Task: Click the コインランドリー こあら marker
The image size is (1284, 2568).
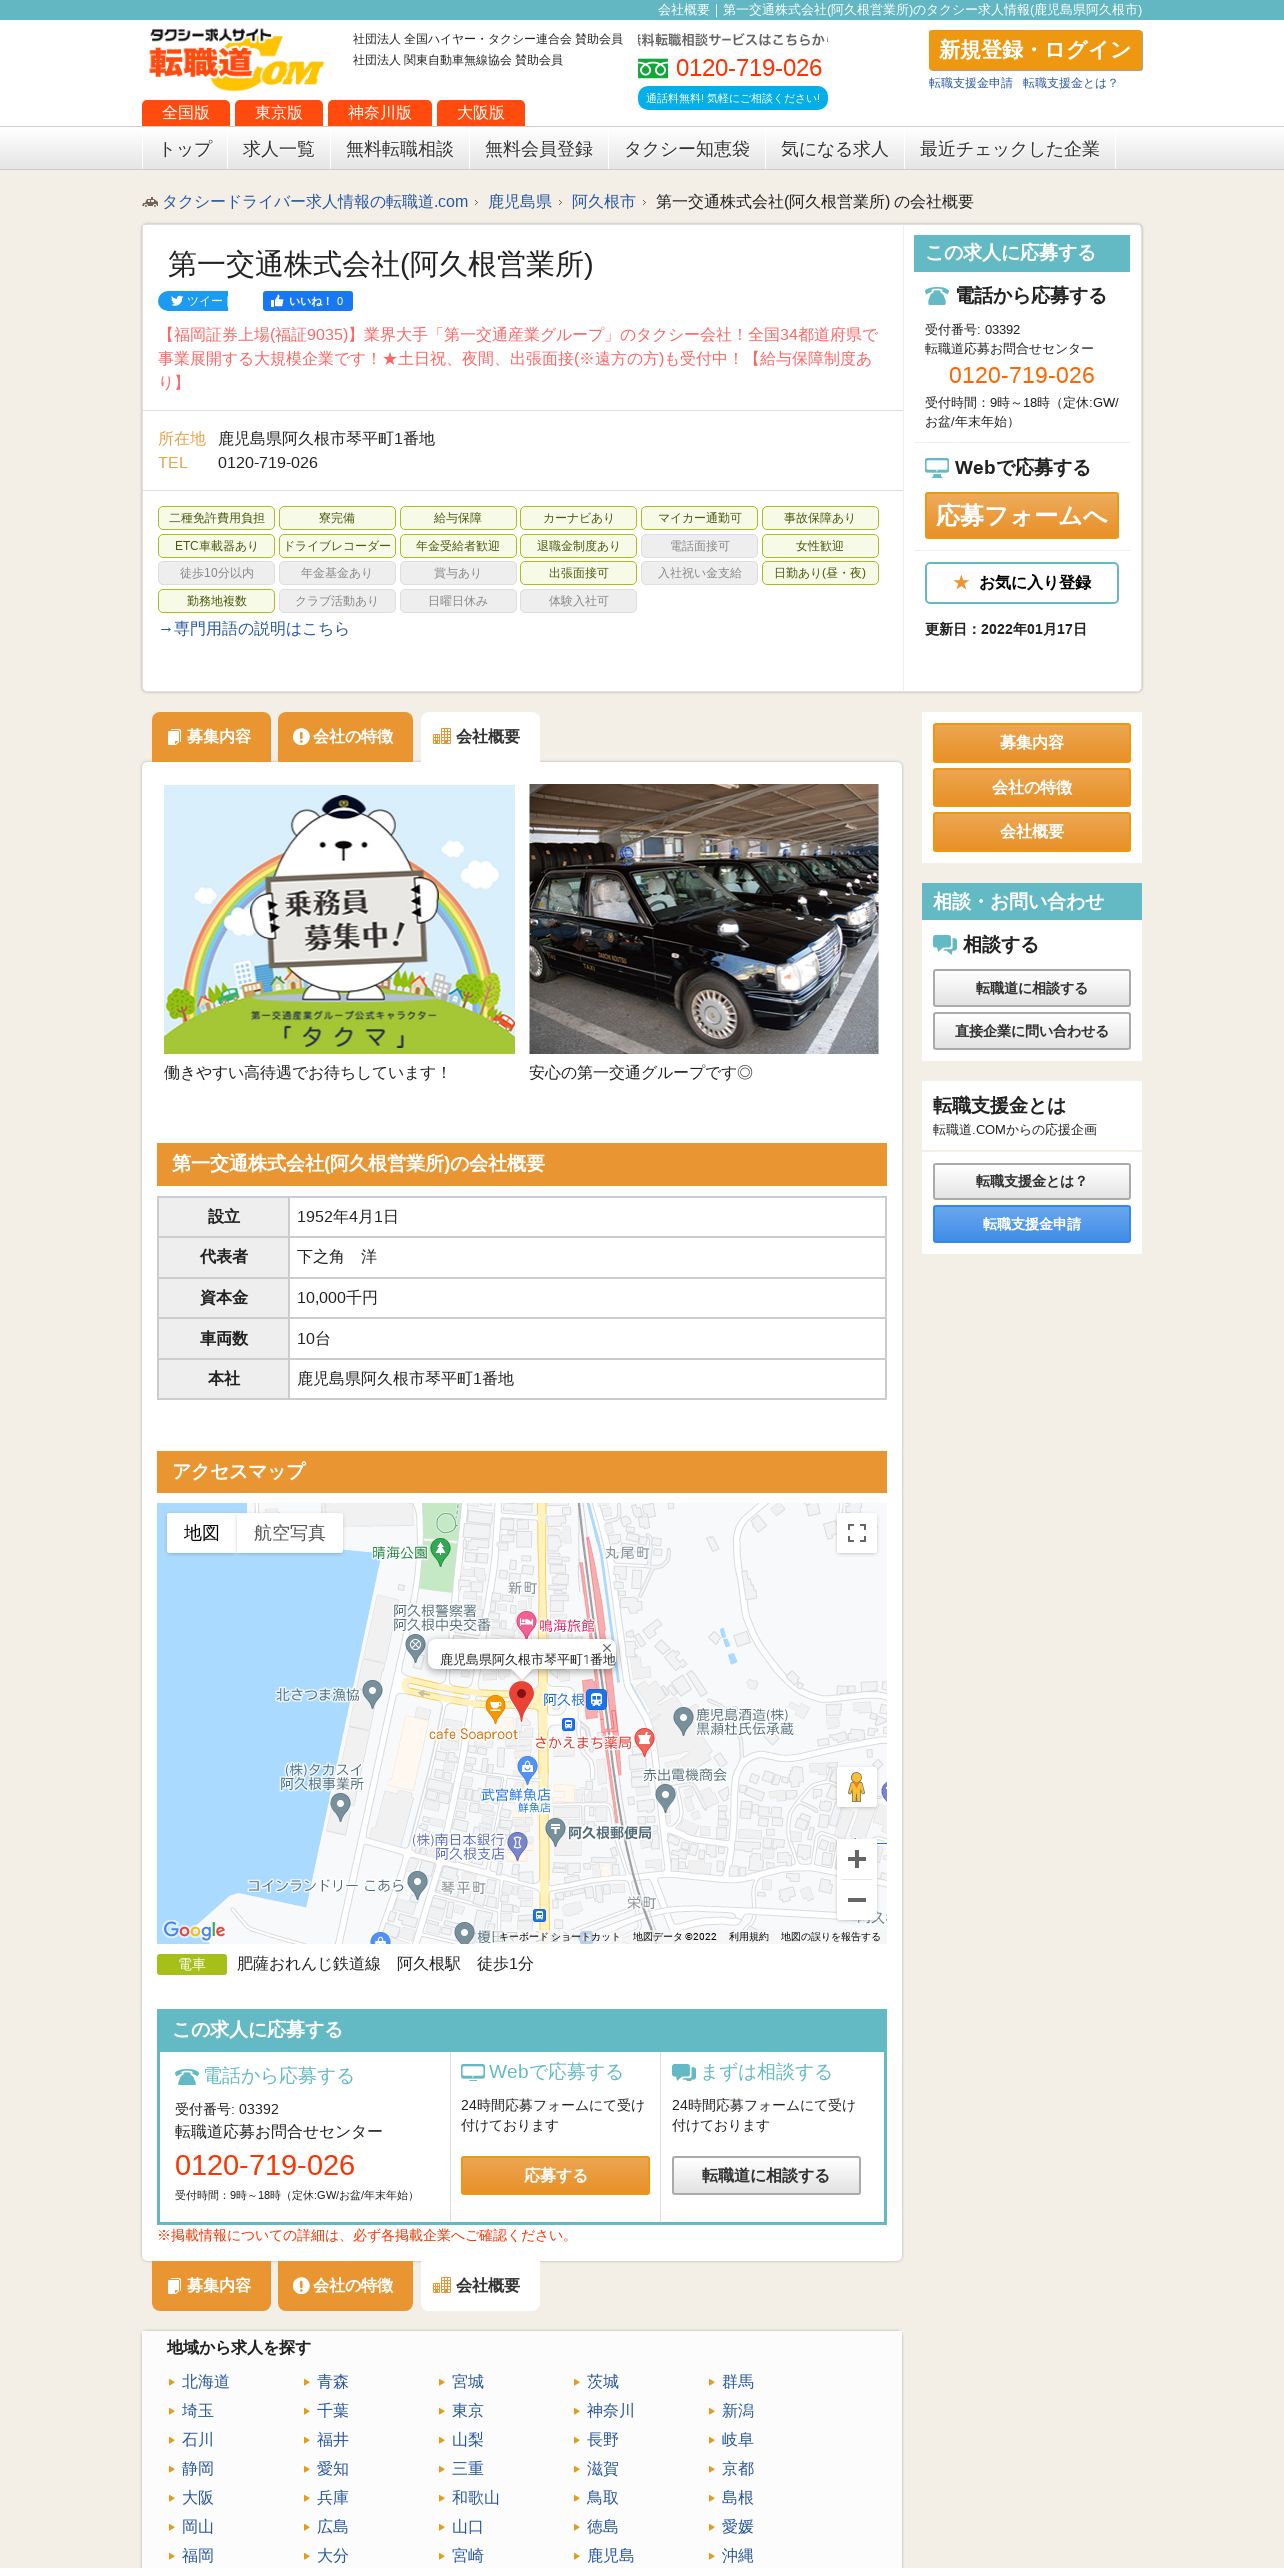Action: tap(418, 1885)
